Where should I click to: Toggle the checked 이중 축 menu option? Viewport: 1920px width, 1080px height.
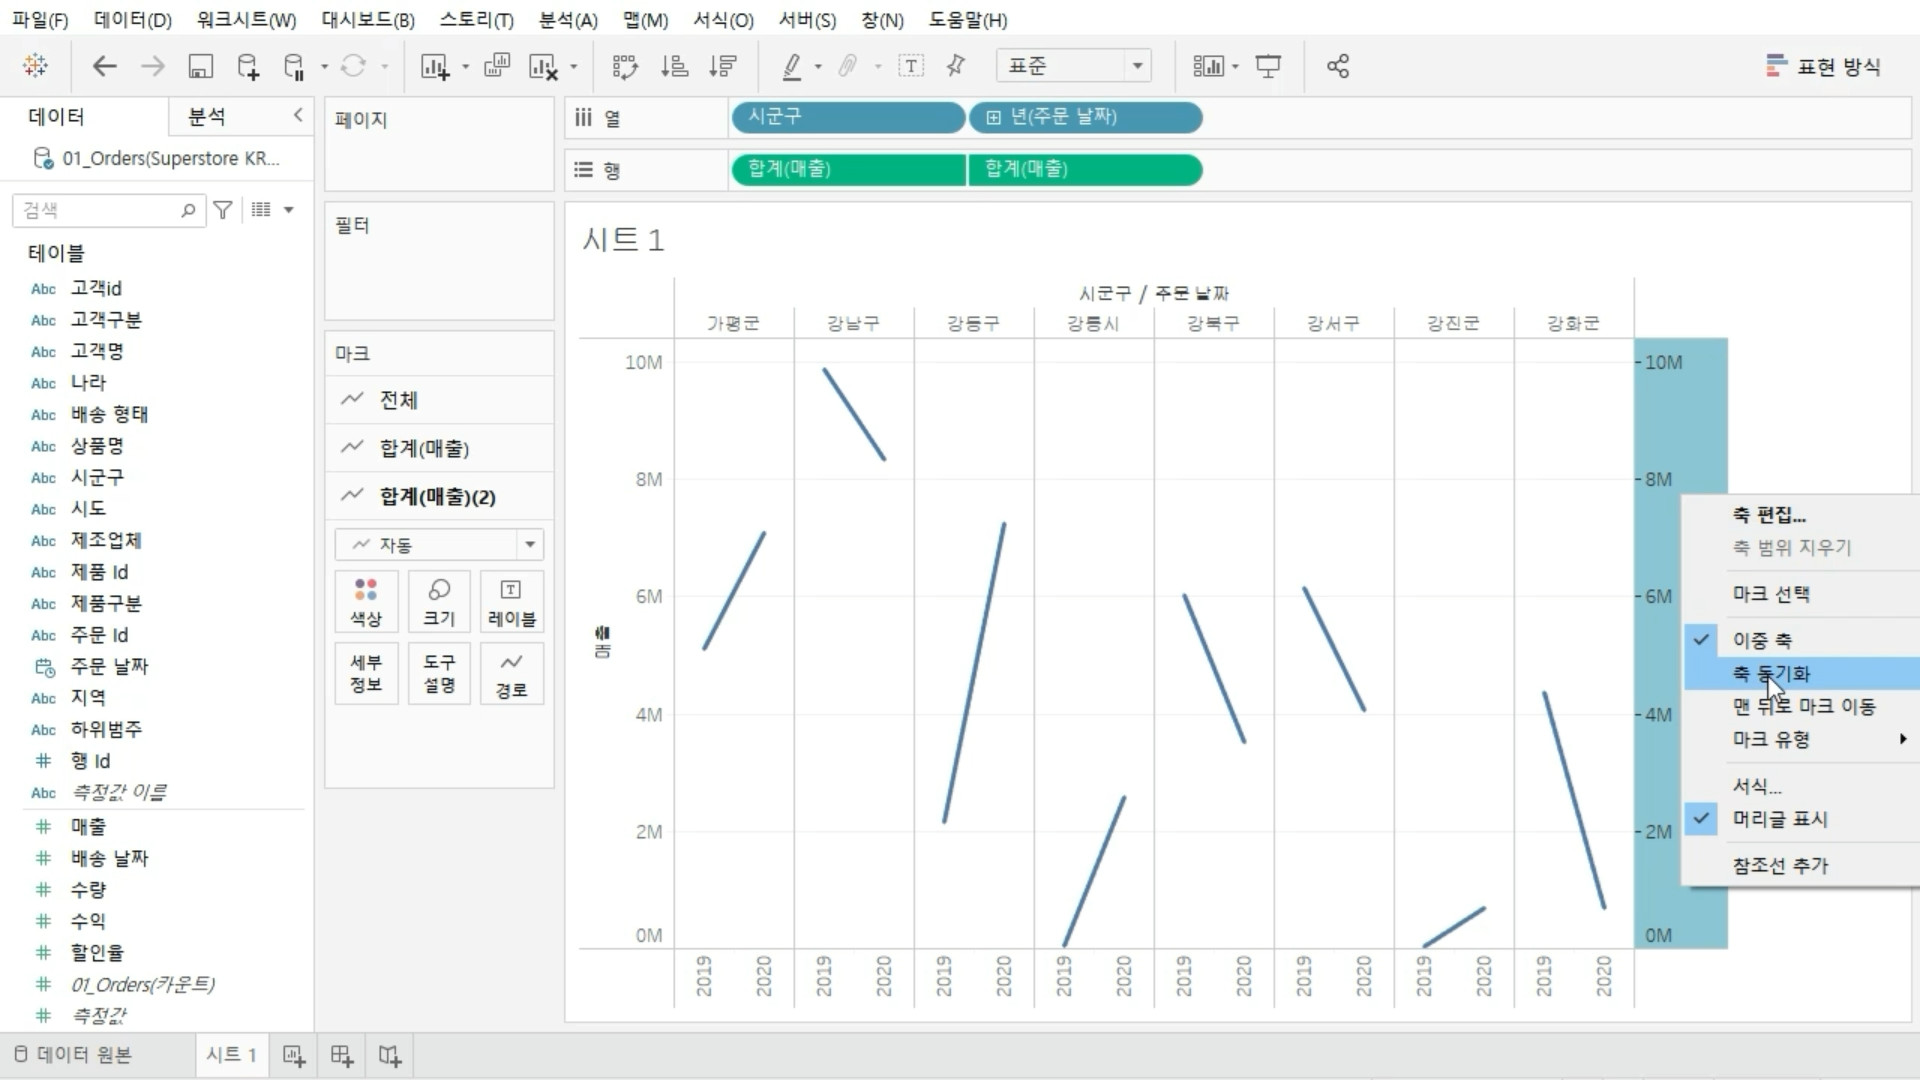[x=1762, y=640]
